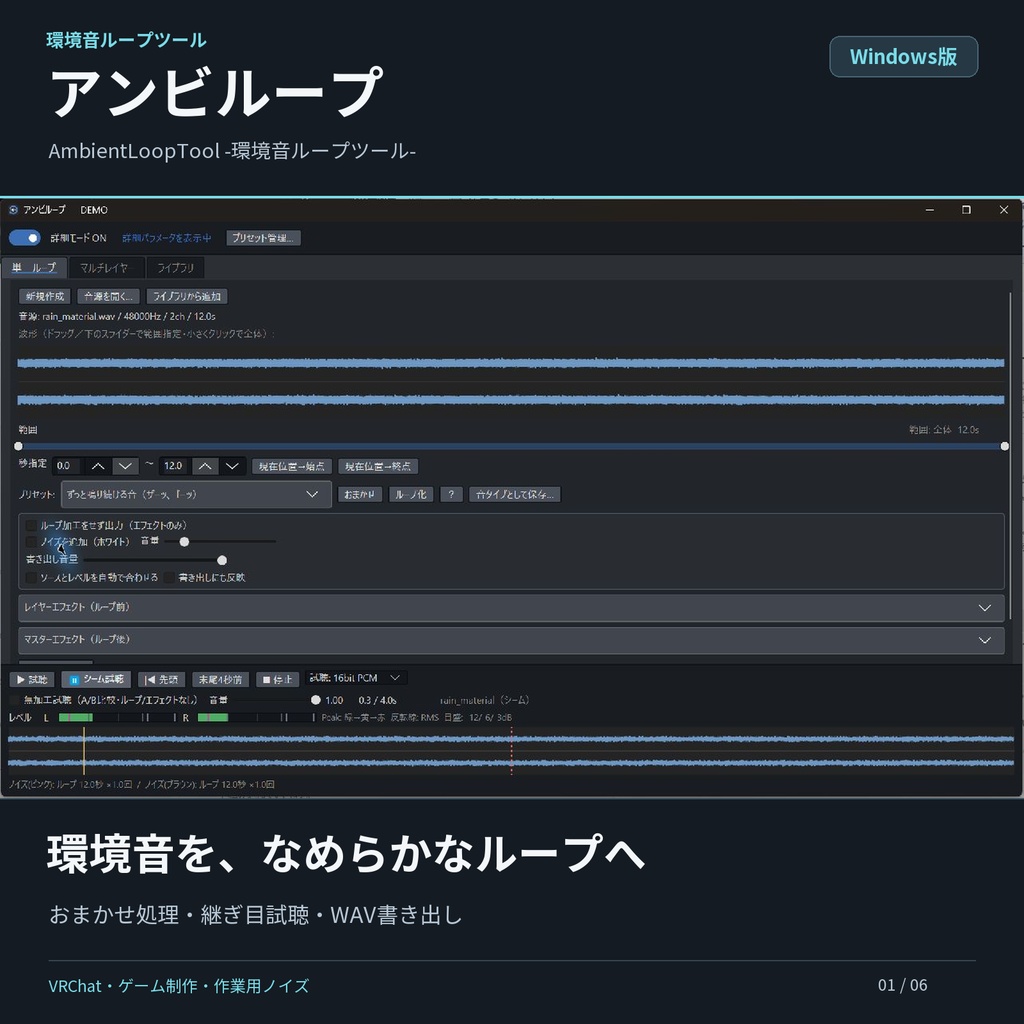The width and height of the screenshot is (1024, 1024).
Task: Click the L channel level meter
Action: (118, 718)
